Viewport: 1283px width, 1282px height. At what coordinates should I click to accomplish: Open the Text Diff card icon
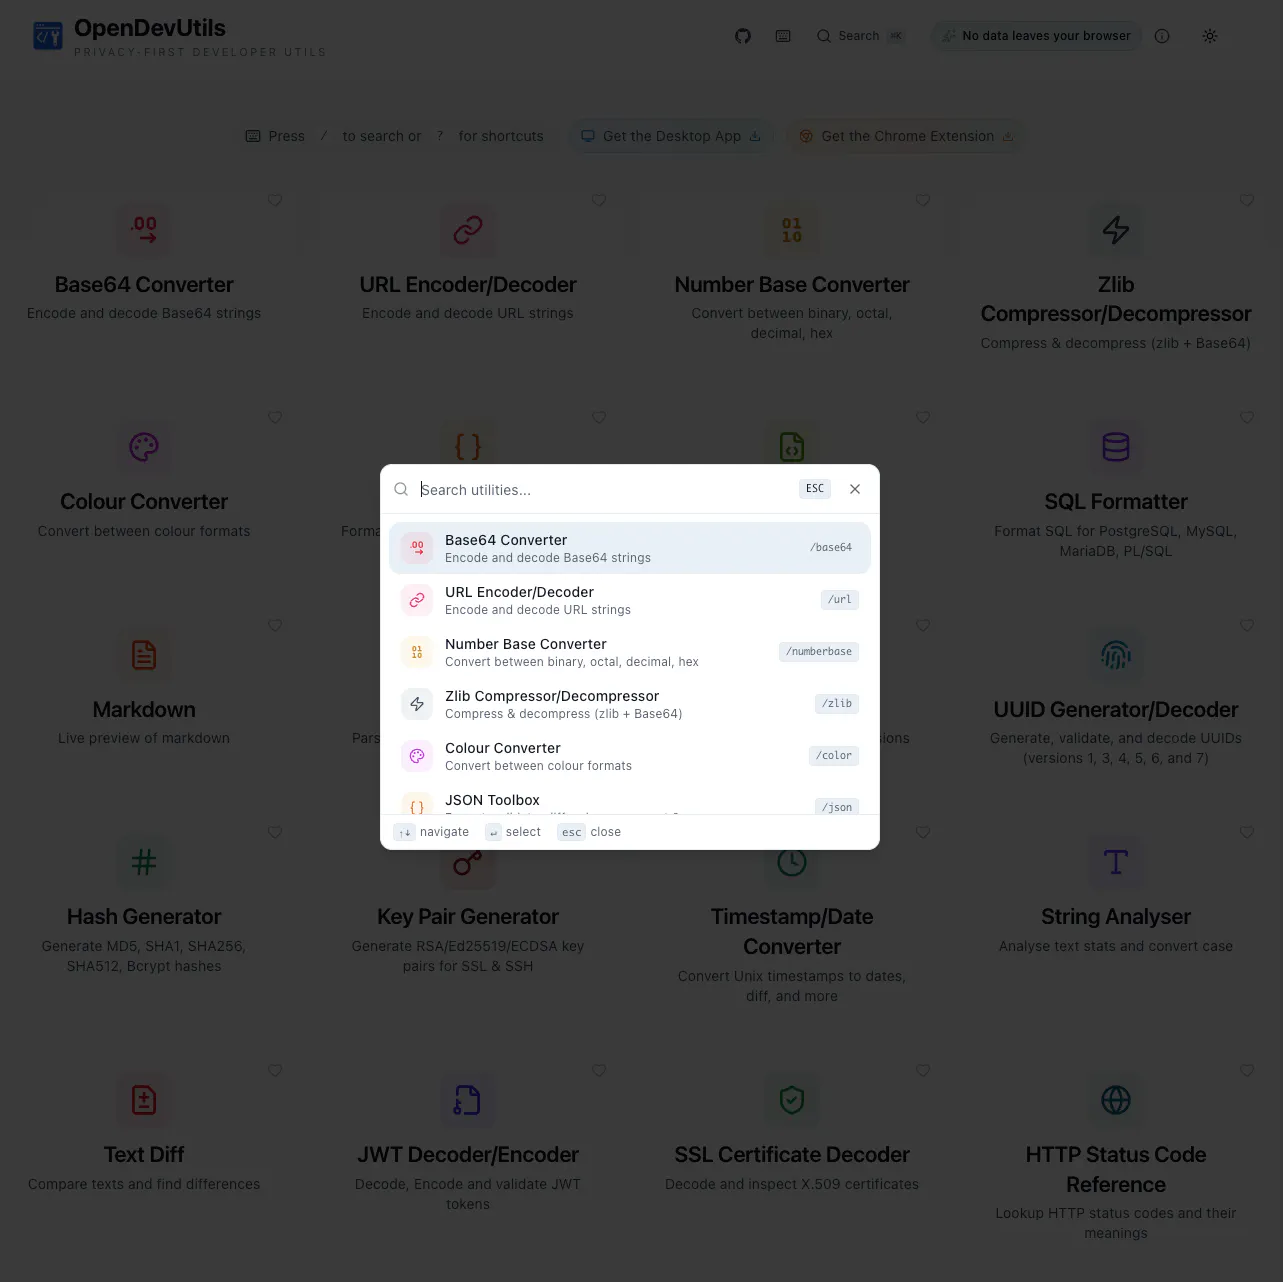pyautogui.click(x=144, y=1100)
